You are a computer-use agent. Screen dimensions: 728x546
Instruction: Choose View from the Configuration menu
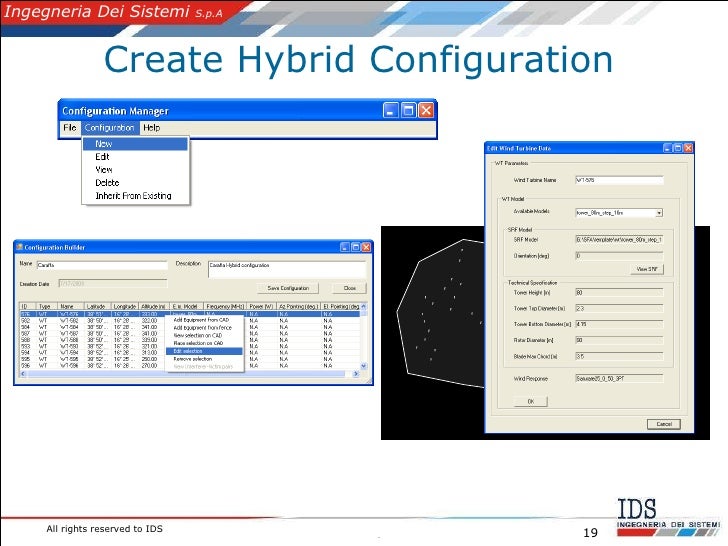pyautogui.click(x=135, y=170)
